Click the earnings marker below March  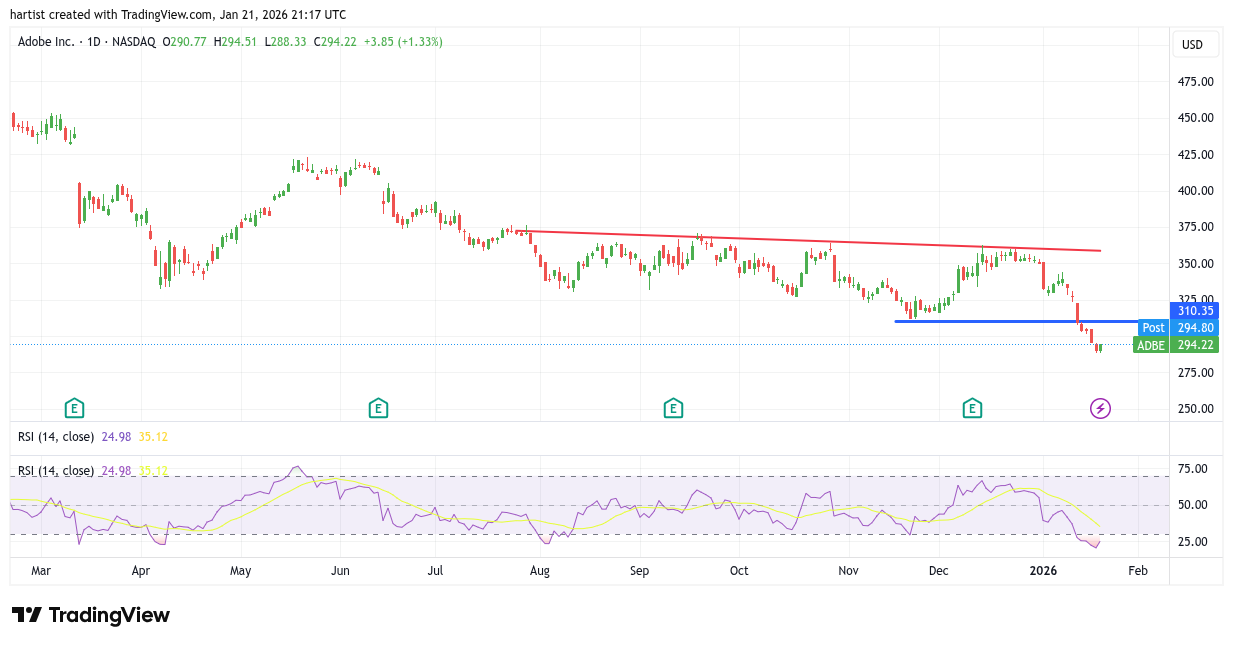74,408
